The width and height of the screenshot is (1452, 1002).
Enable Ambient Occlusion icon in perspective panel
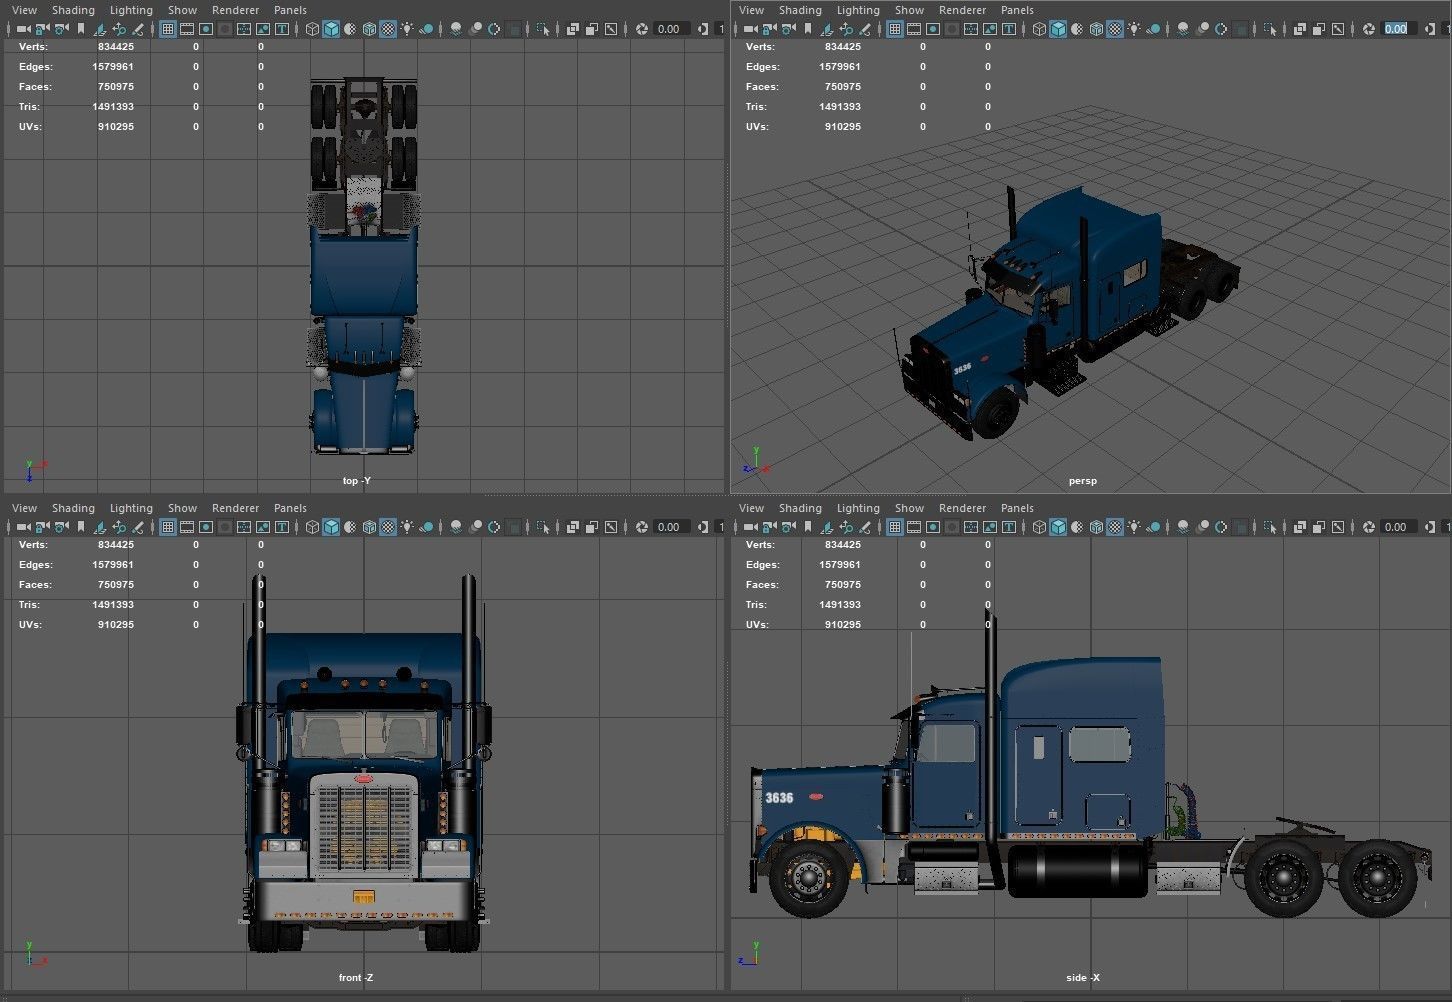[x=1183, y=29]
